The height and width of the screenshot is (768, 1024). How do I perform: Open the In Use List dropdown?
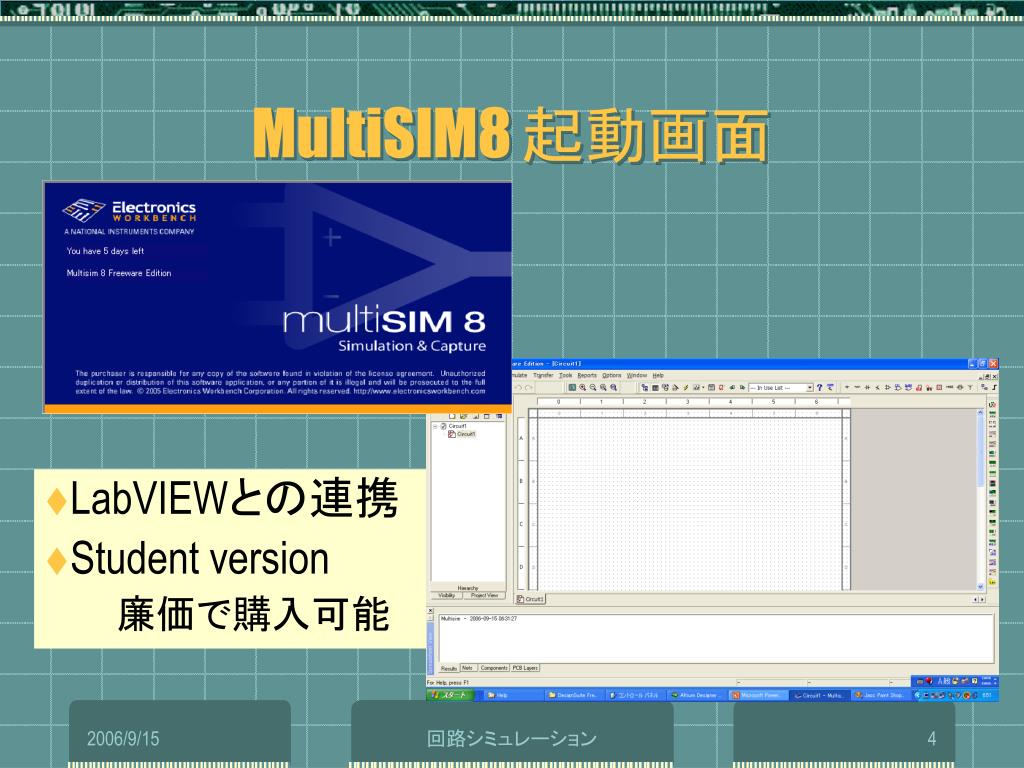click(x=810, y=387)
